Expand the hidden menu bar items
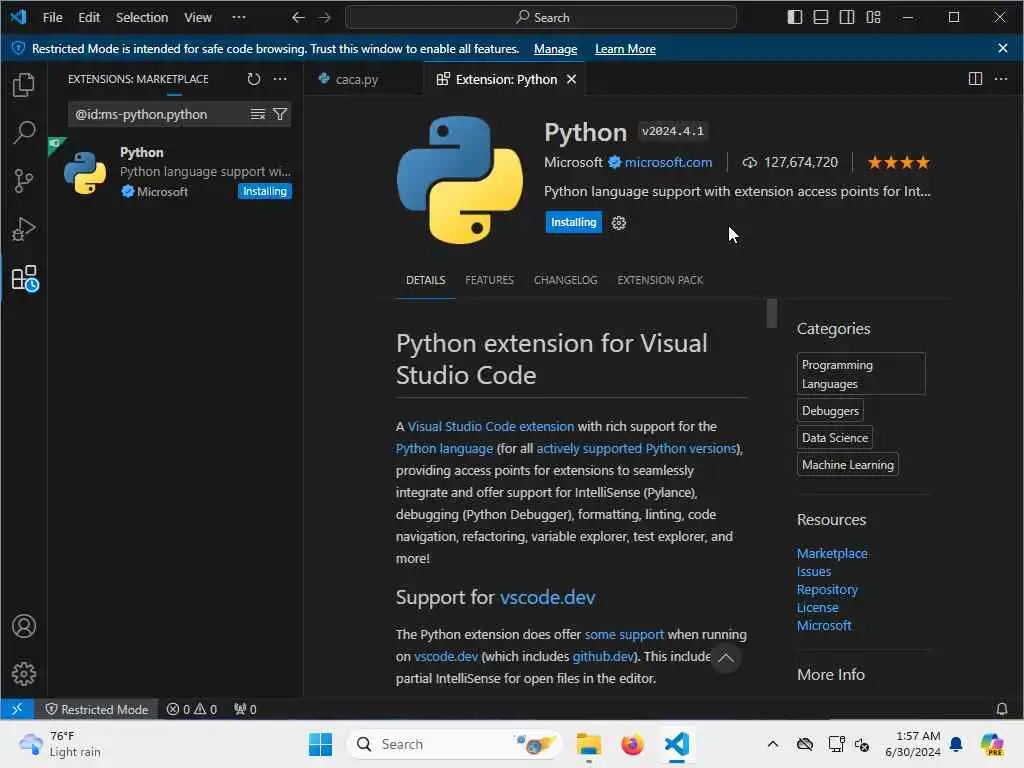 (x=238, y=17)
